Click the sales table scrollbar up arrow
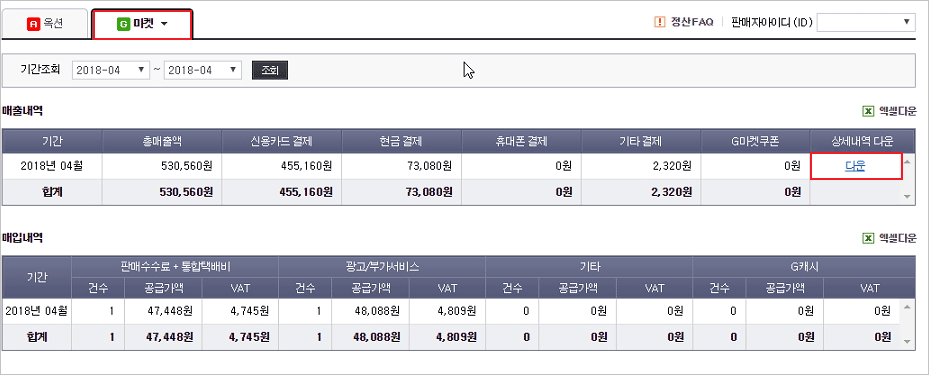 [907, 161]
